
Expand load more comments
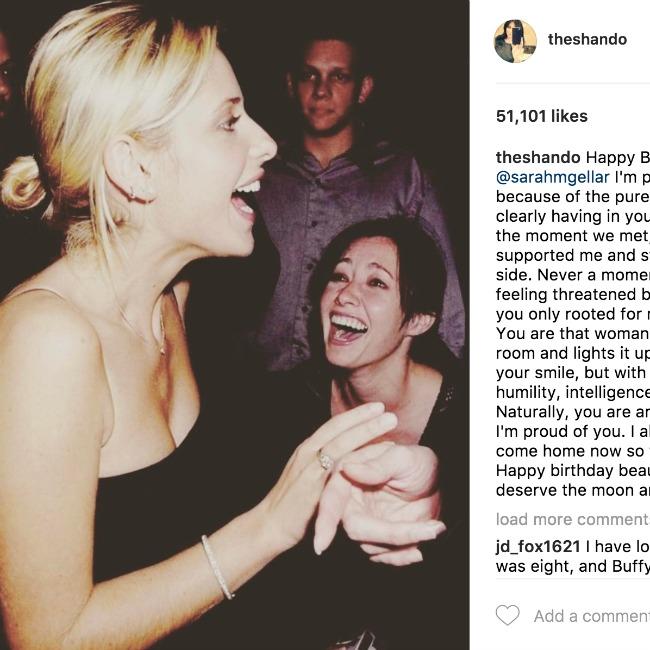(572, 519)
